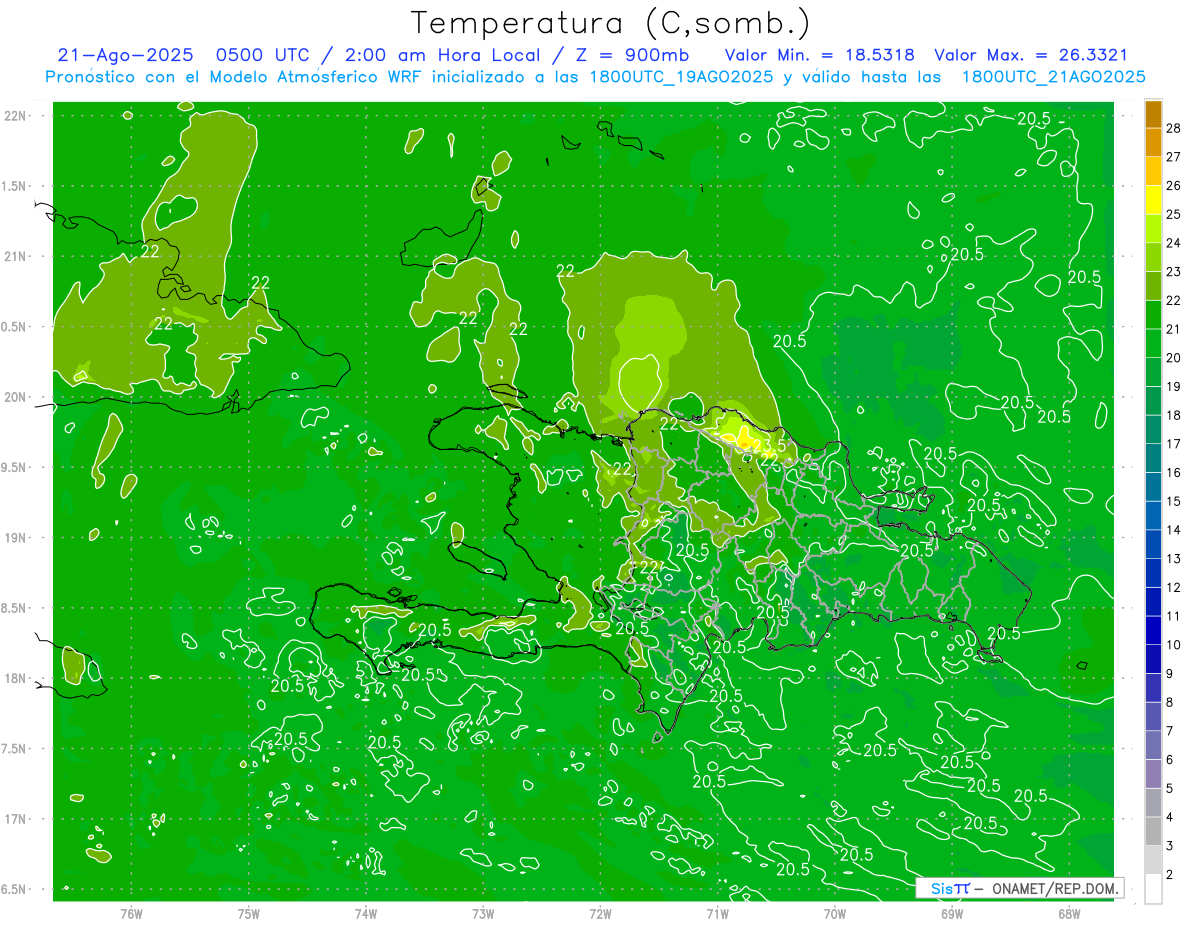Click the "76W" longitude axis label

131,914
